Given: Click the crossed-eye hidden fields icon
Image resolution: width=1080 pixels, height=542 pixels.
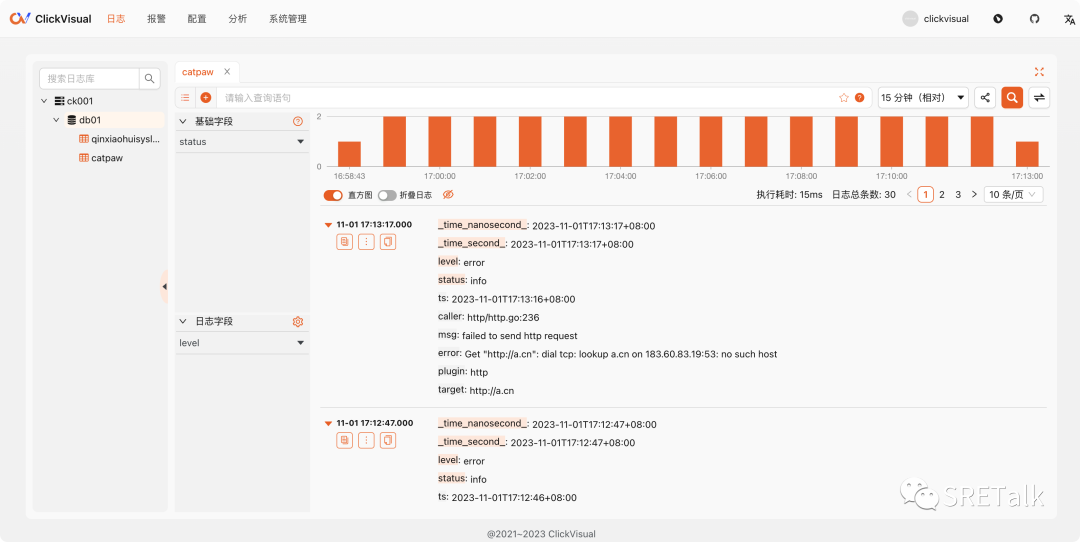Looking at the screenshot, I should click(448, 195).
